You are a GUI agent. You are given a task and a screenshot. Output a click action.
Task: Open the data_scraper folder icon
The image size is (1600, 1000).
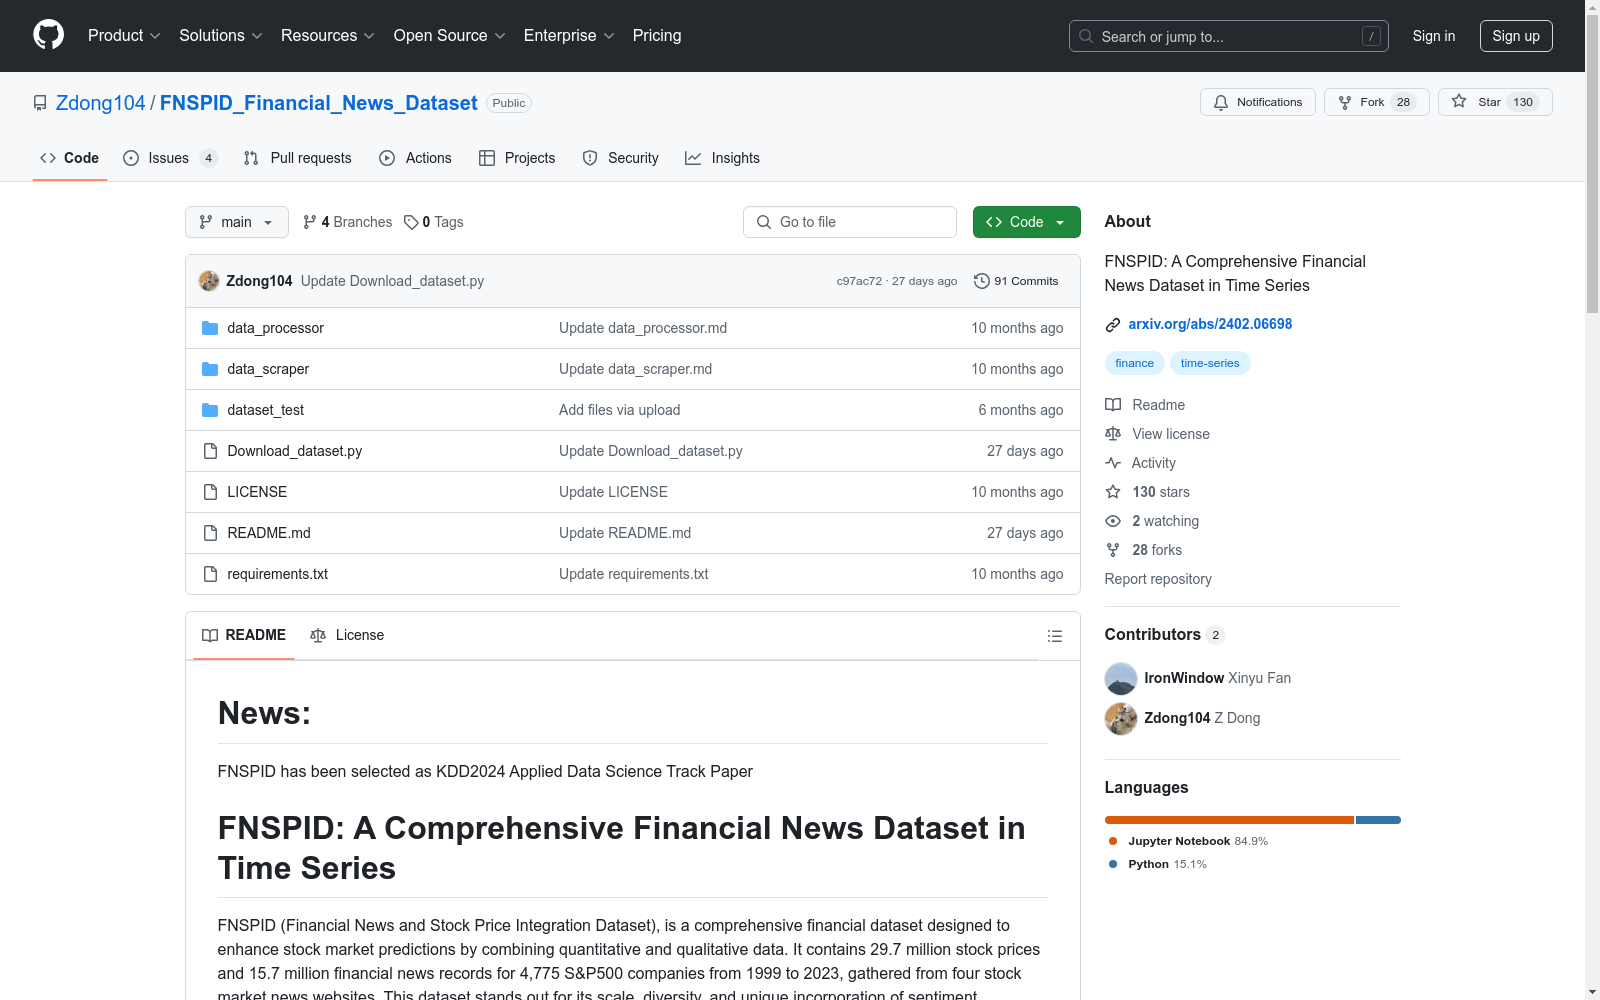click(210, 369)
